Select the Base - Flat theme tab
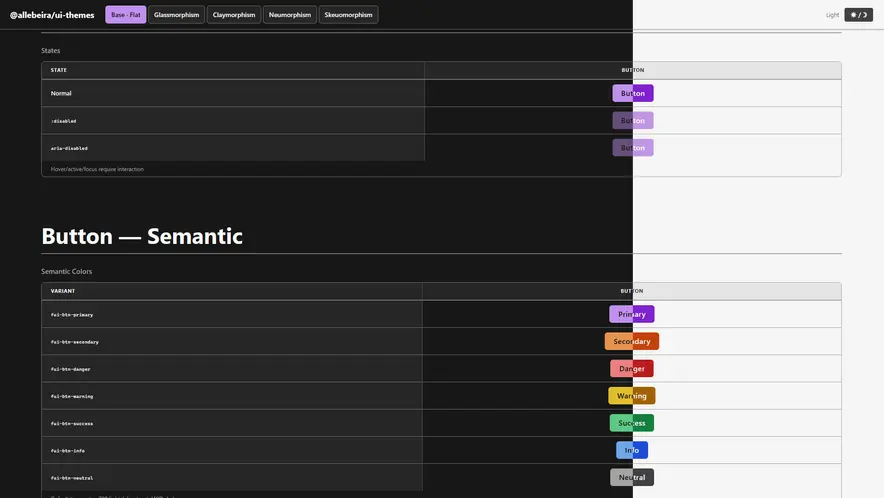 [x=126, y=15]
